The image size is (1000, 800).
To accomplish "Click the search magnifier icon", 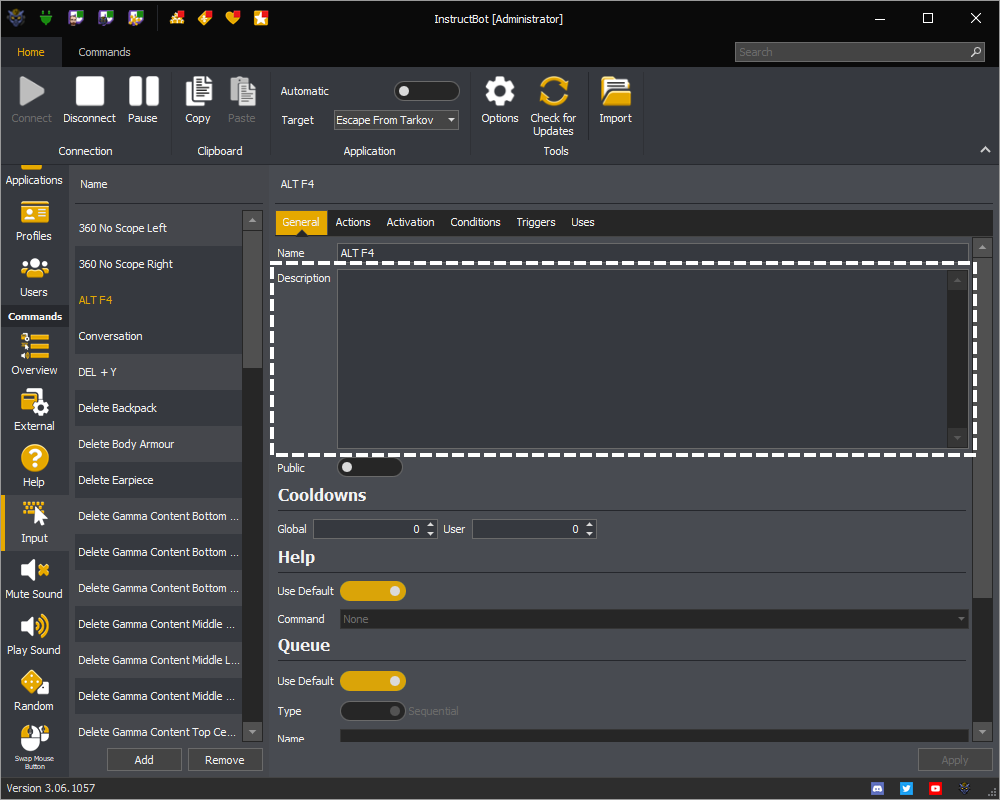I will (976, 52).
